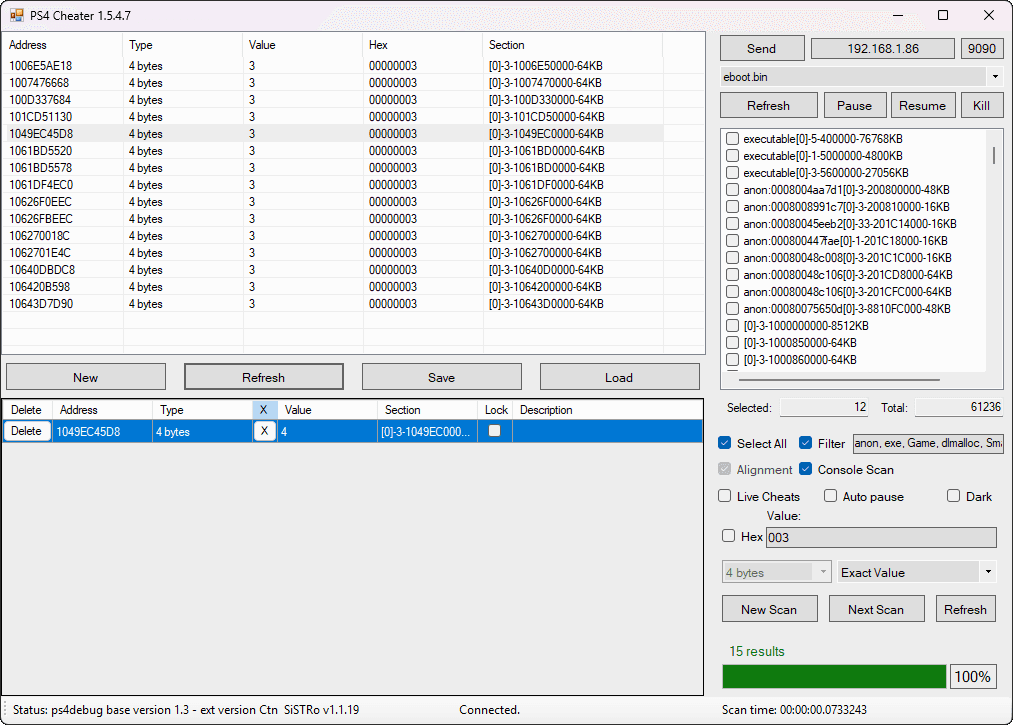
Task: Select result row 1061BD5520
Action: pos(333,151)
